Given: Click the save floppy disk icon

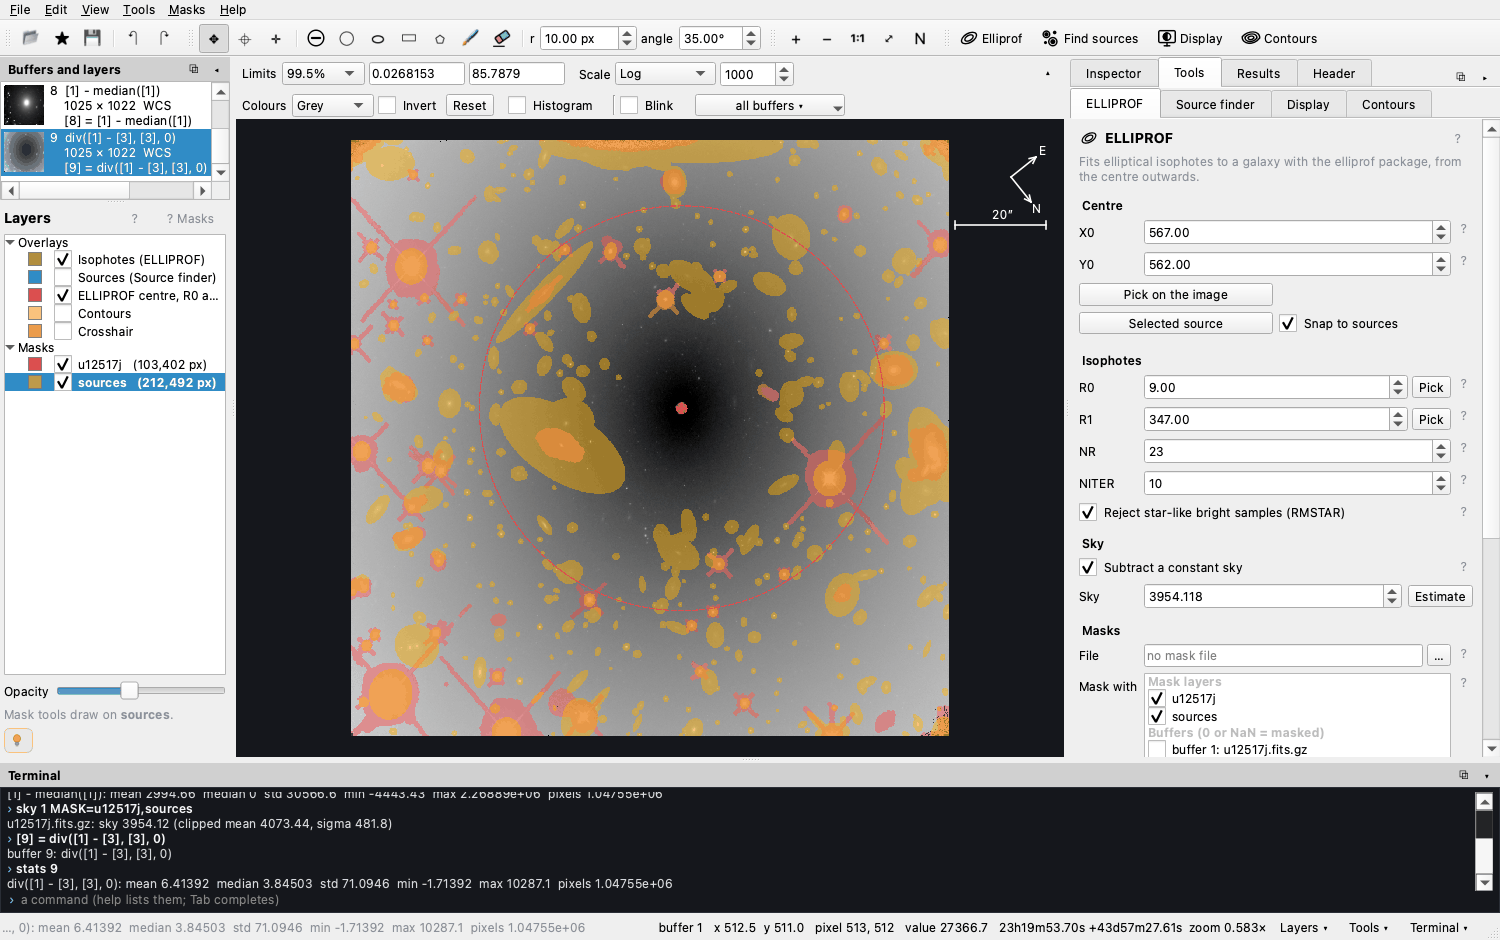Looking at the screenshot, I should coord(92,38).
